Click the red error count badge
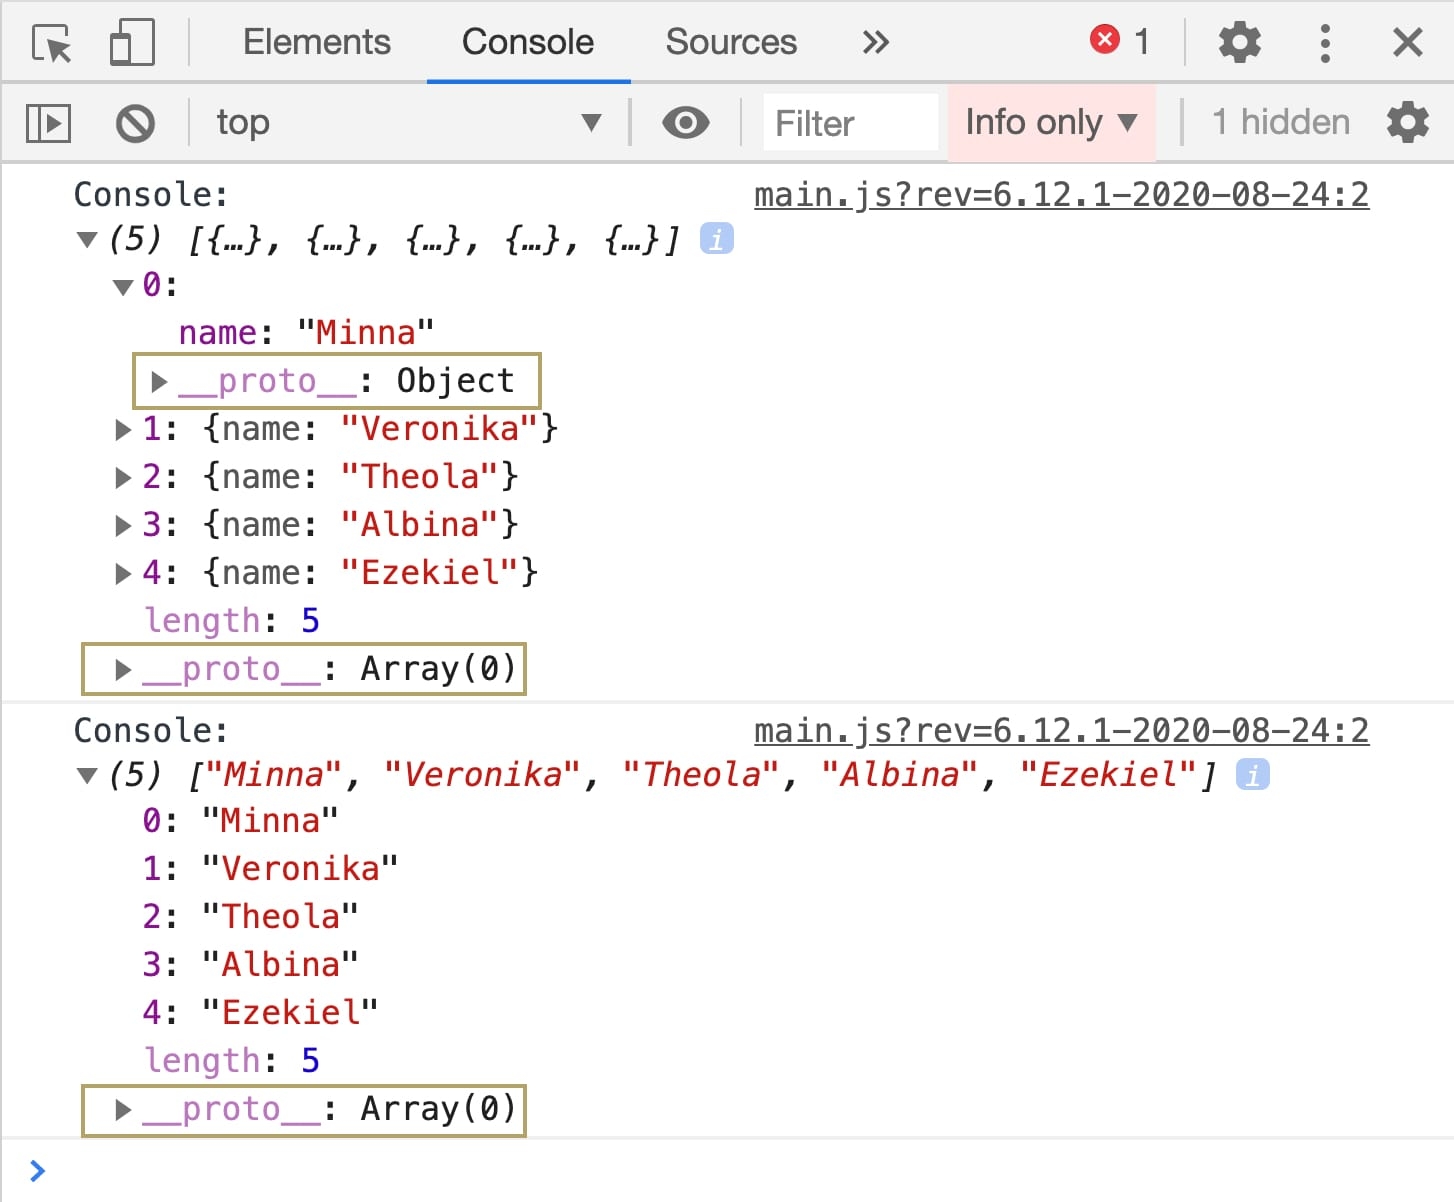Image resolution: width=1454 pixels, height=1202 pixels. coord(1120,41)
